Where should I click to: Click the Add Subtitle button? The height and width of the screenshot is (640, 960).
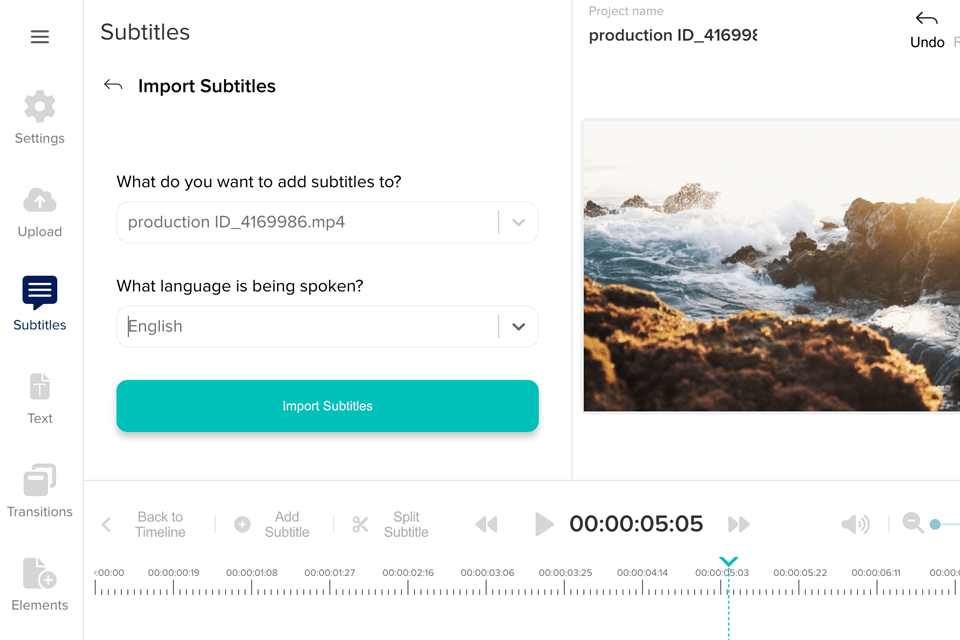click(273, 524)
